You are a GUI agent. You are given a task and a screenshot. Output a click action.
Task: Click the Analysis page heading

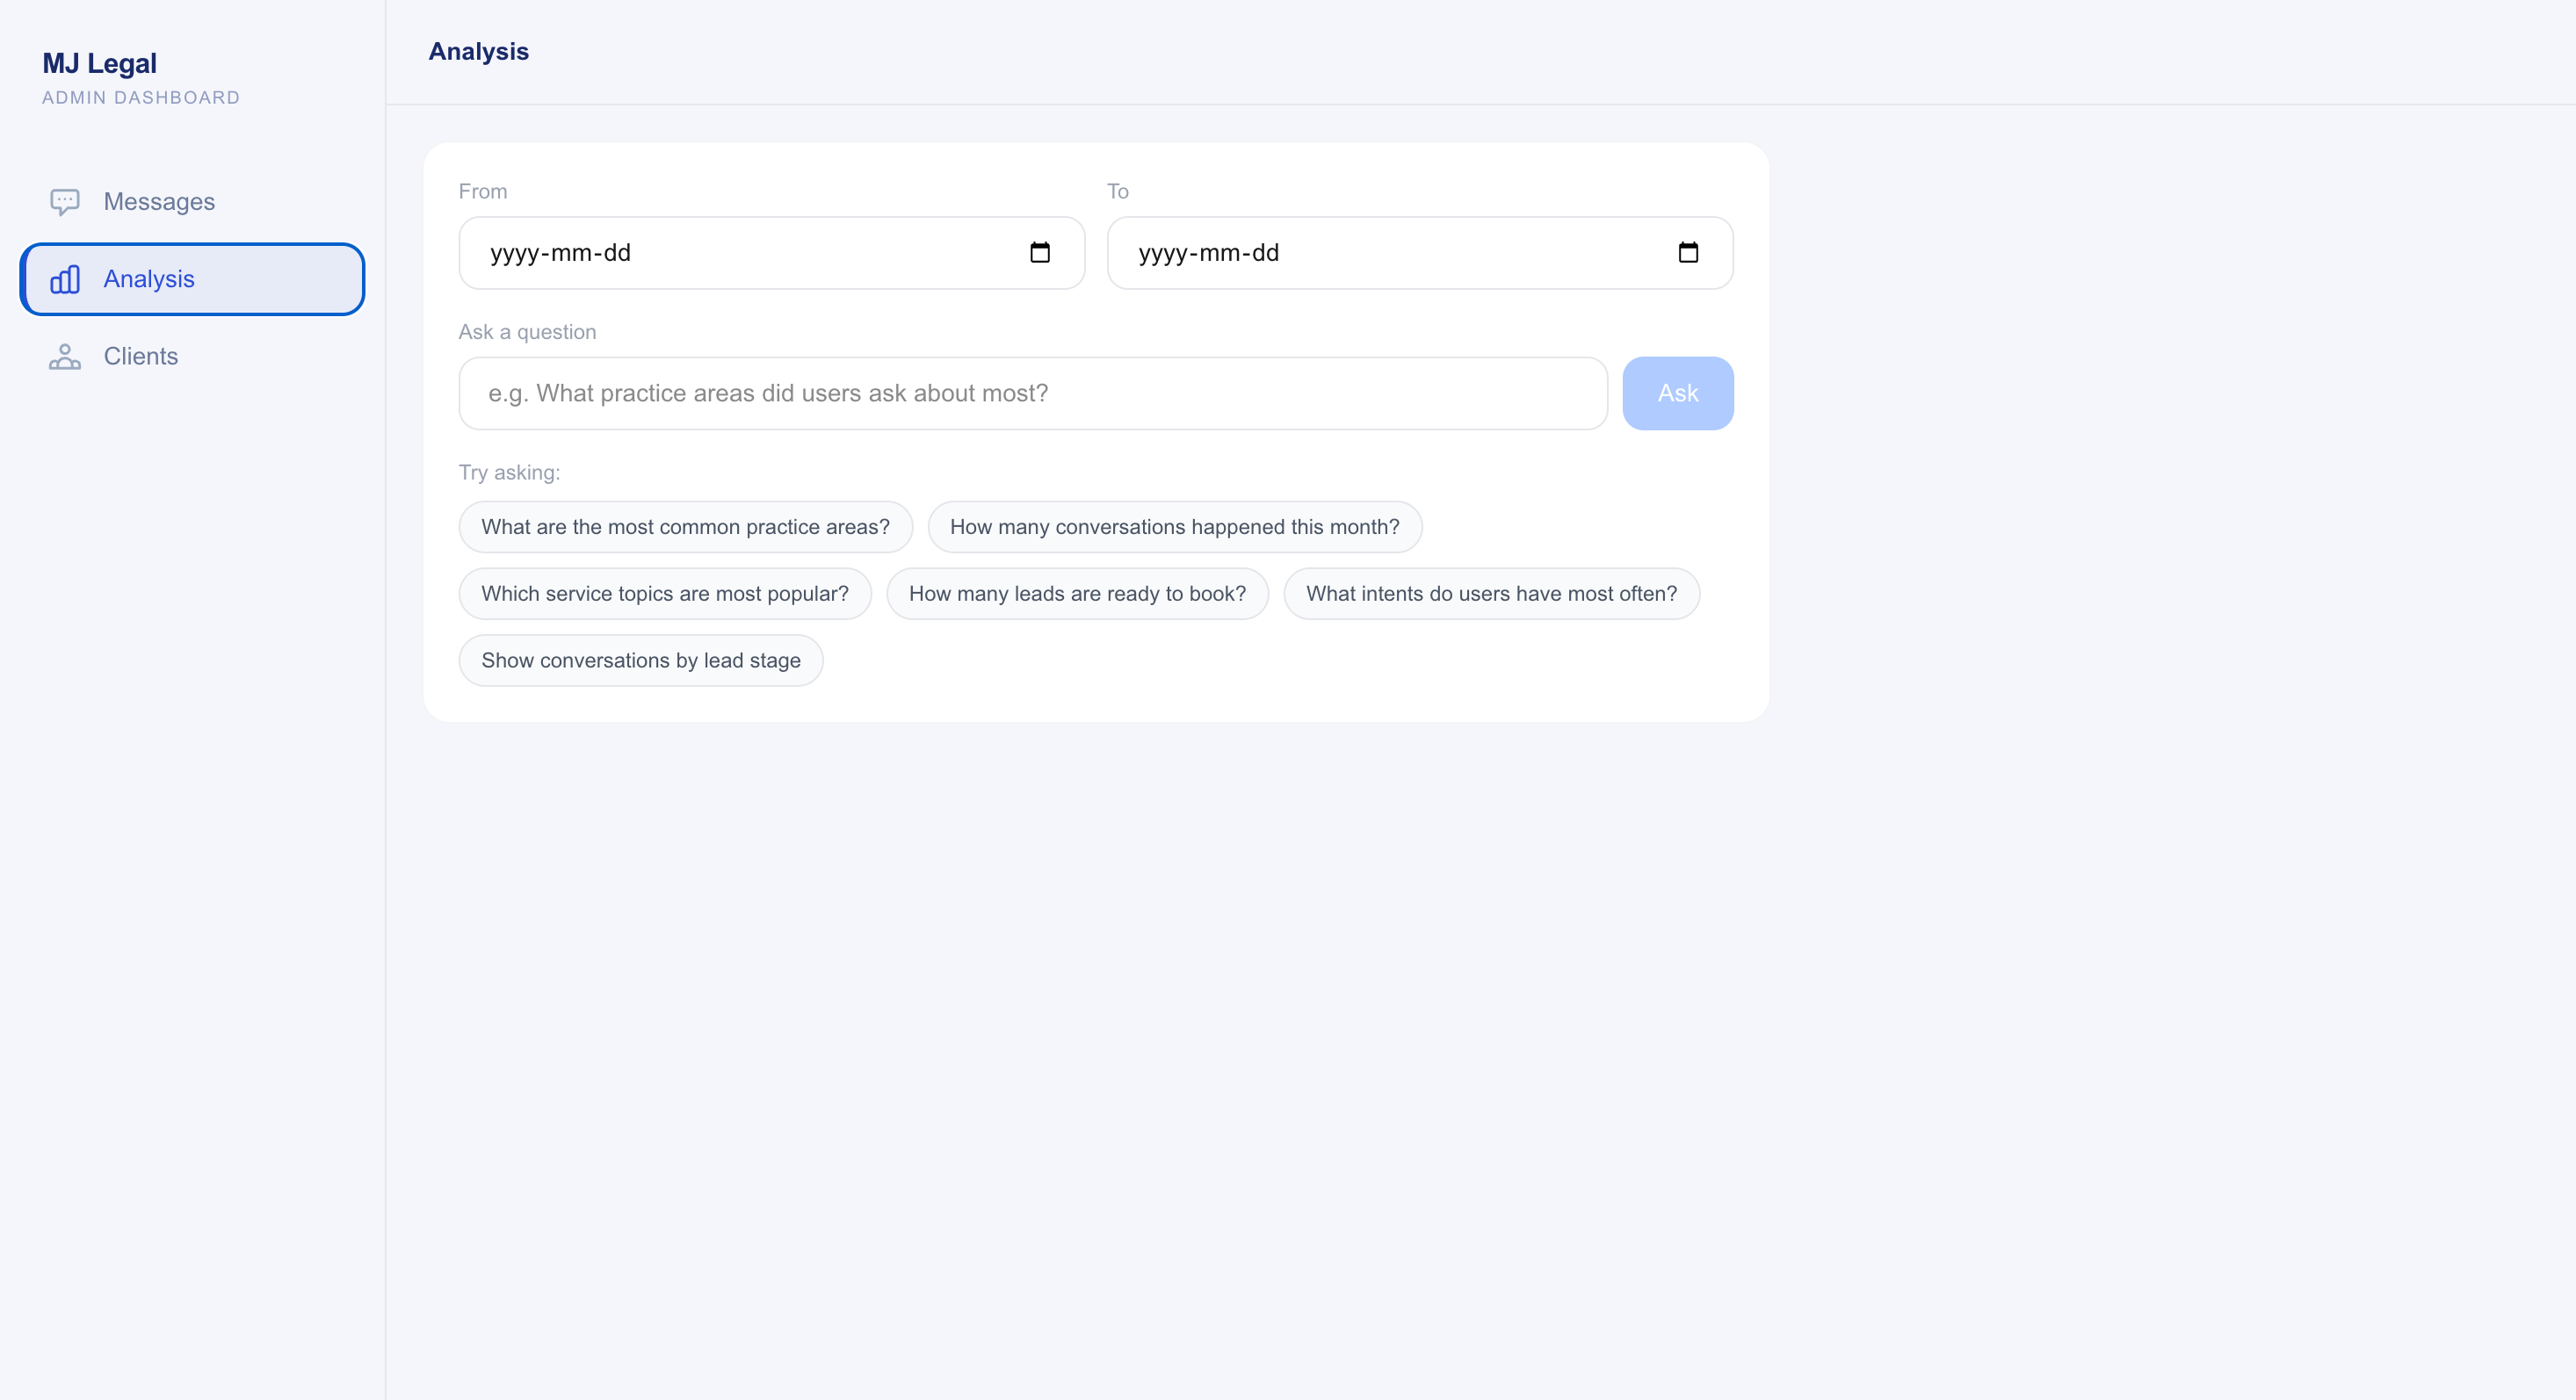pos(479,51)
